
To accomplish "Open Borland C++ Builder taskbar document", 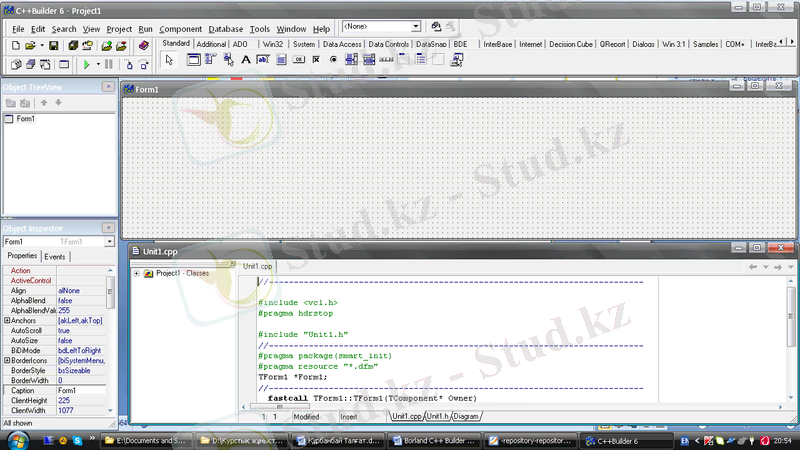I will click(433, 440).
